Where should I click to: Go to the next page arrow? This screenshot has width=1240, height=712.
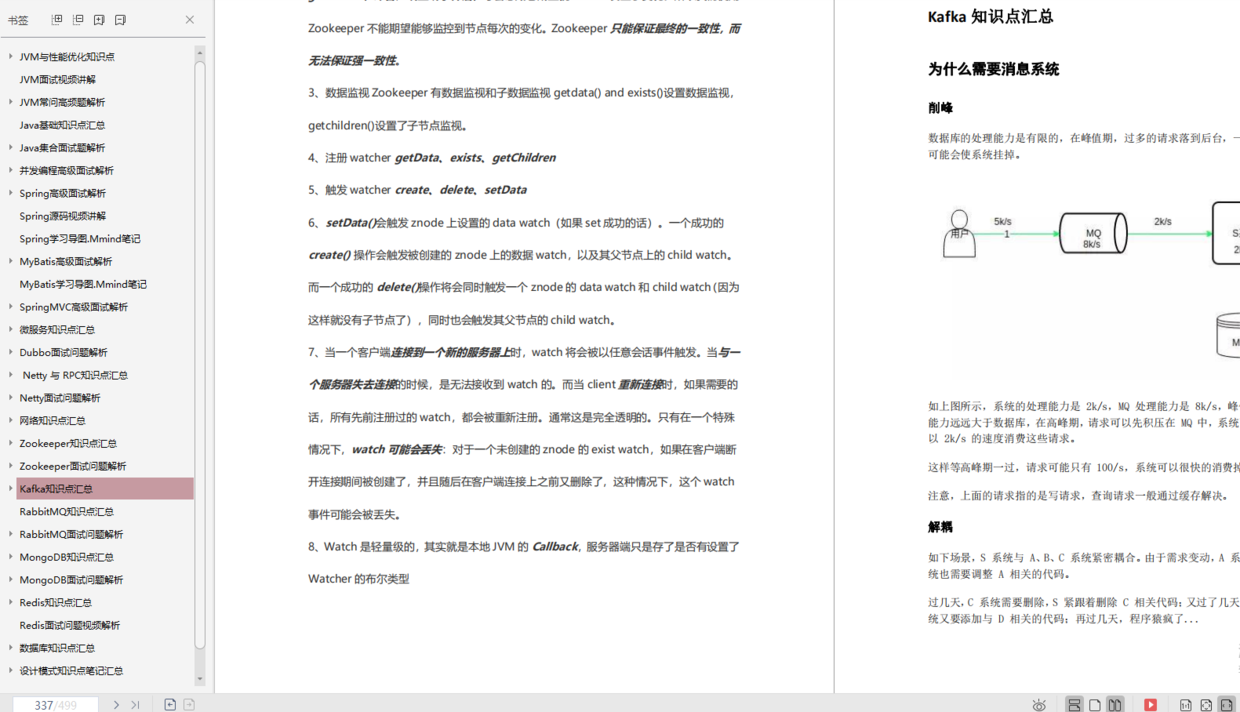pyautogui.click(x=117, y=704)
